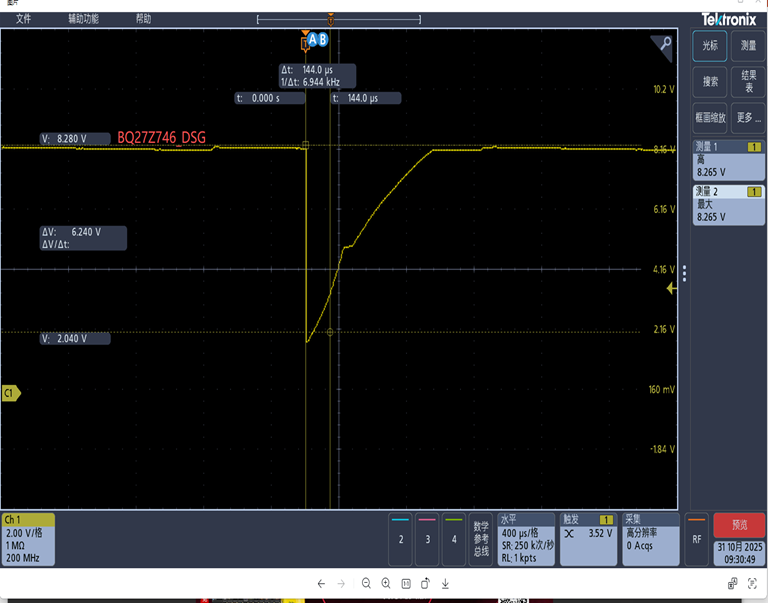768x603 pixels.
Task: Click the t: 0.000 s cursor A readout
Action: (269, 98)
